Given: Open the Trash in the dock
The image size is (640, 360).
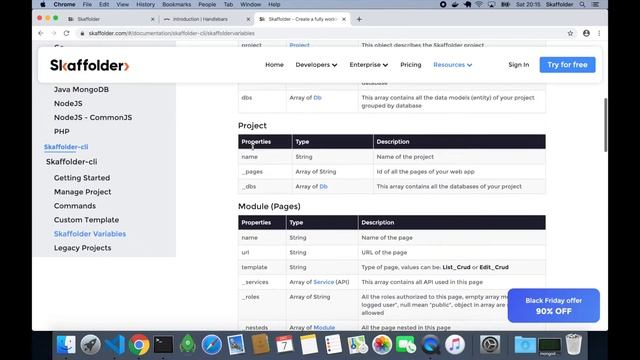Looking at the screenshot, I should (x=573, y=345).
